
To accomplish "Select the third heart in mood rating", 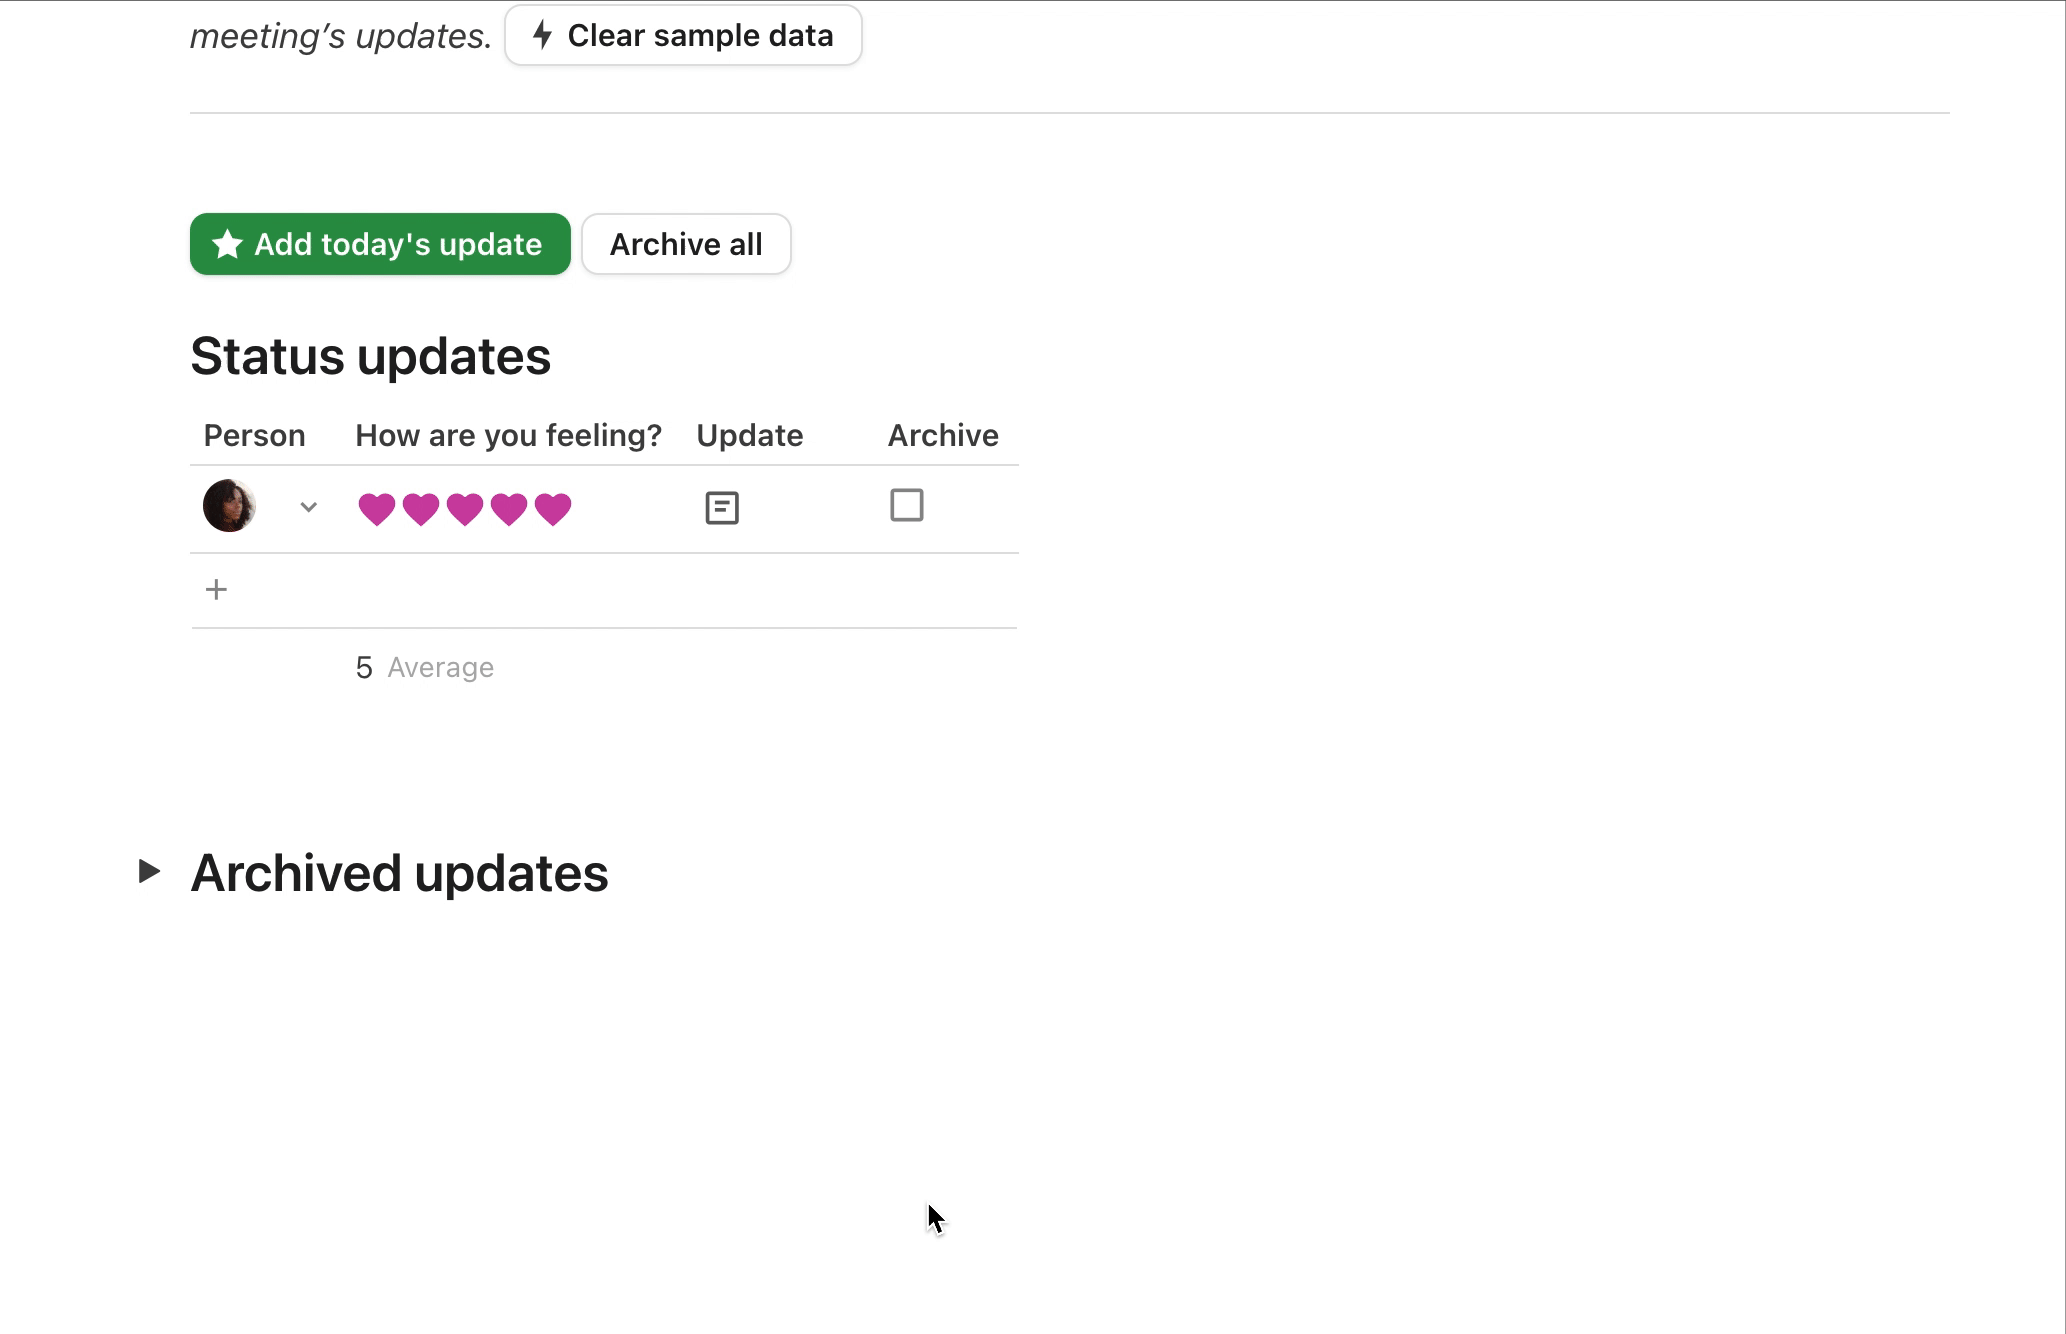I will pyautogui.click(x=464, y=507).
